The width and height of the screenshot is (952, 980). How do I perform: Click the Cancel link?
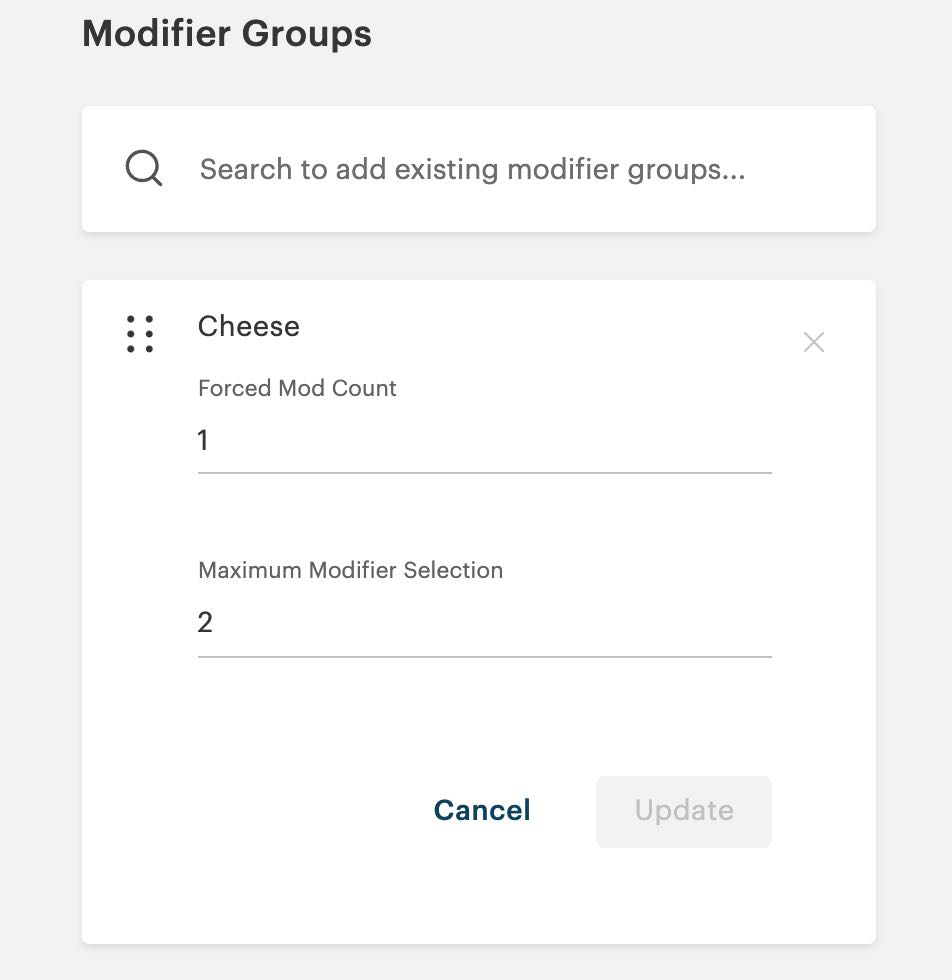tap(481, 811)
